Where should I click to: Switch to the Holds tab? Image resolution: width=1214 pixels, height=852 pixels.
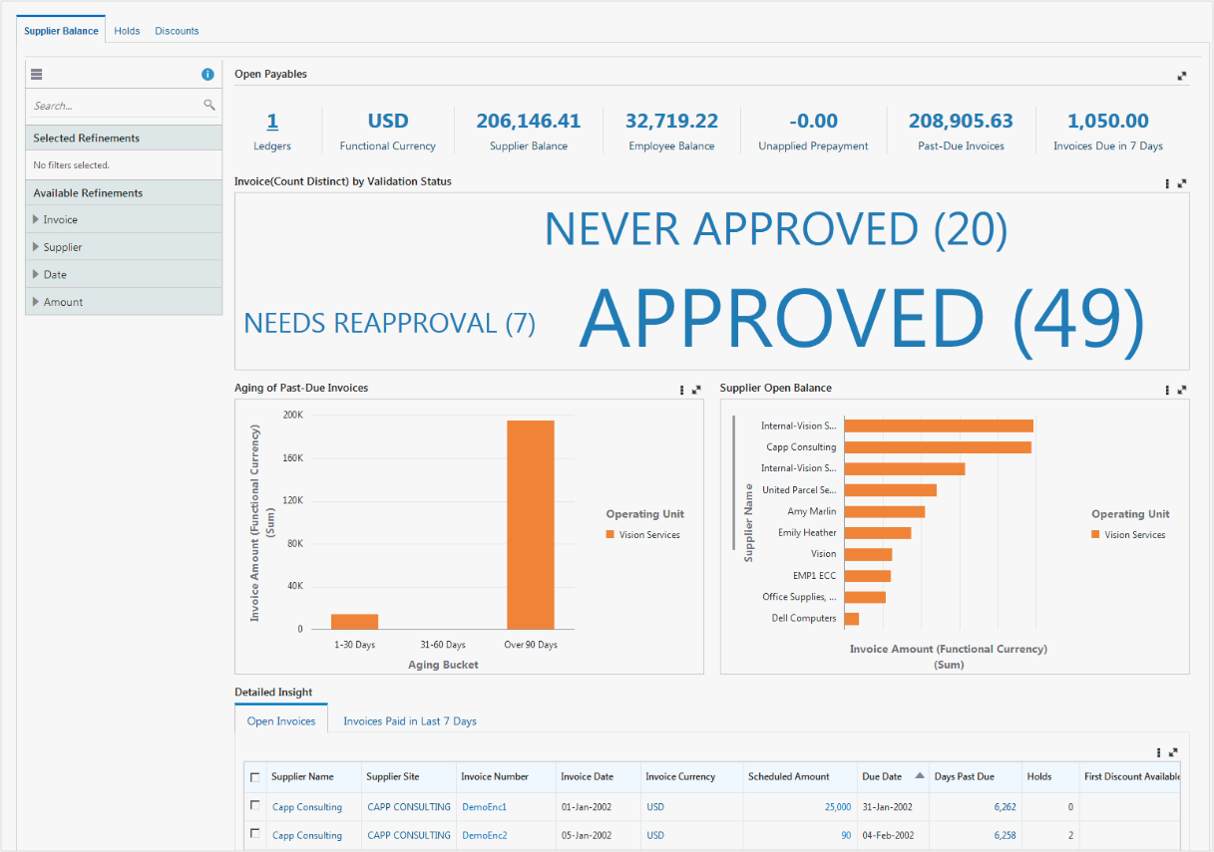coord(127,31)
